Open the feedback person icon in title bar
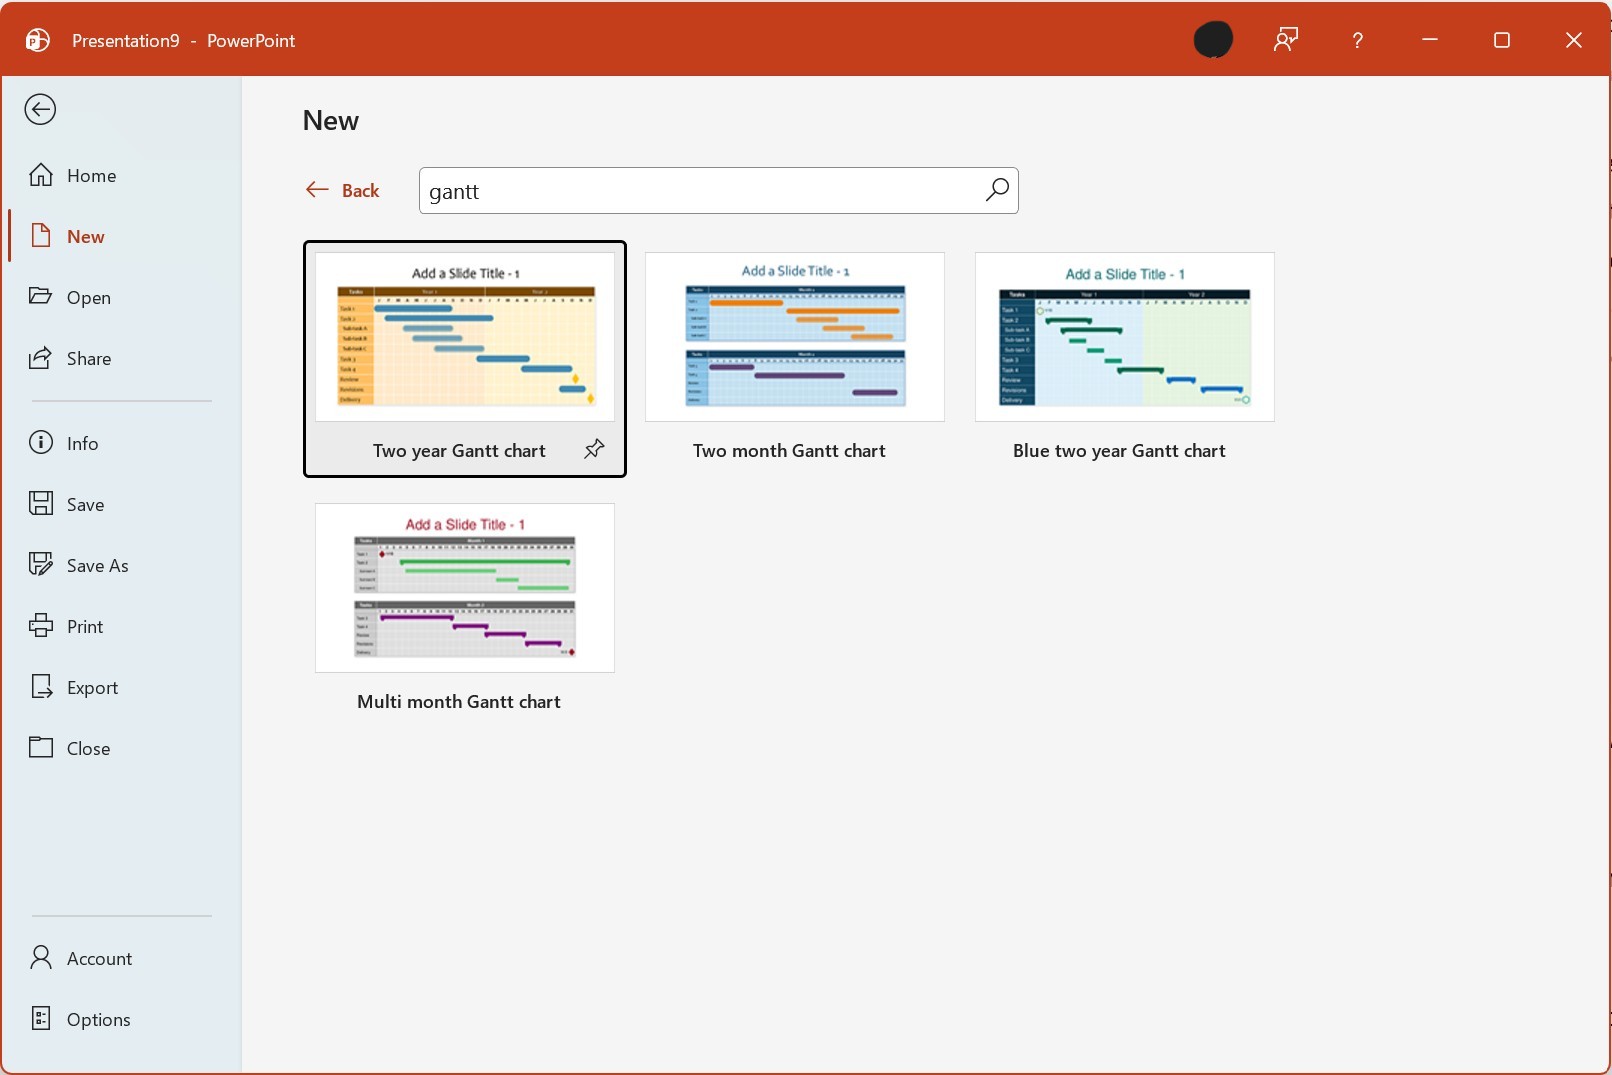 (1286, 40)
